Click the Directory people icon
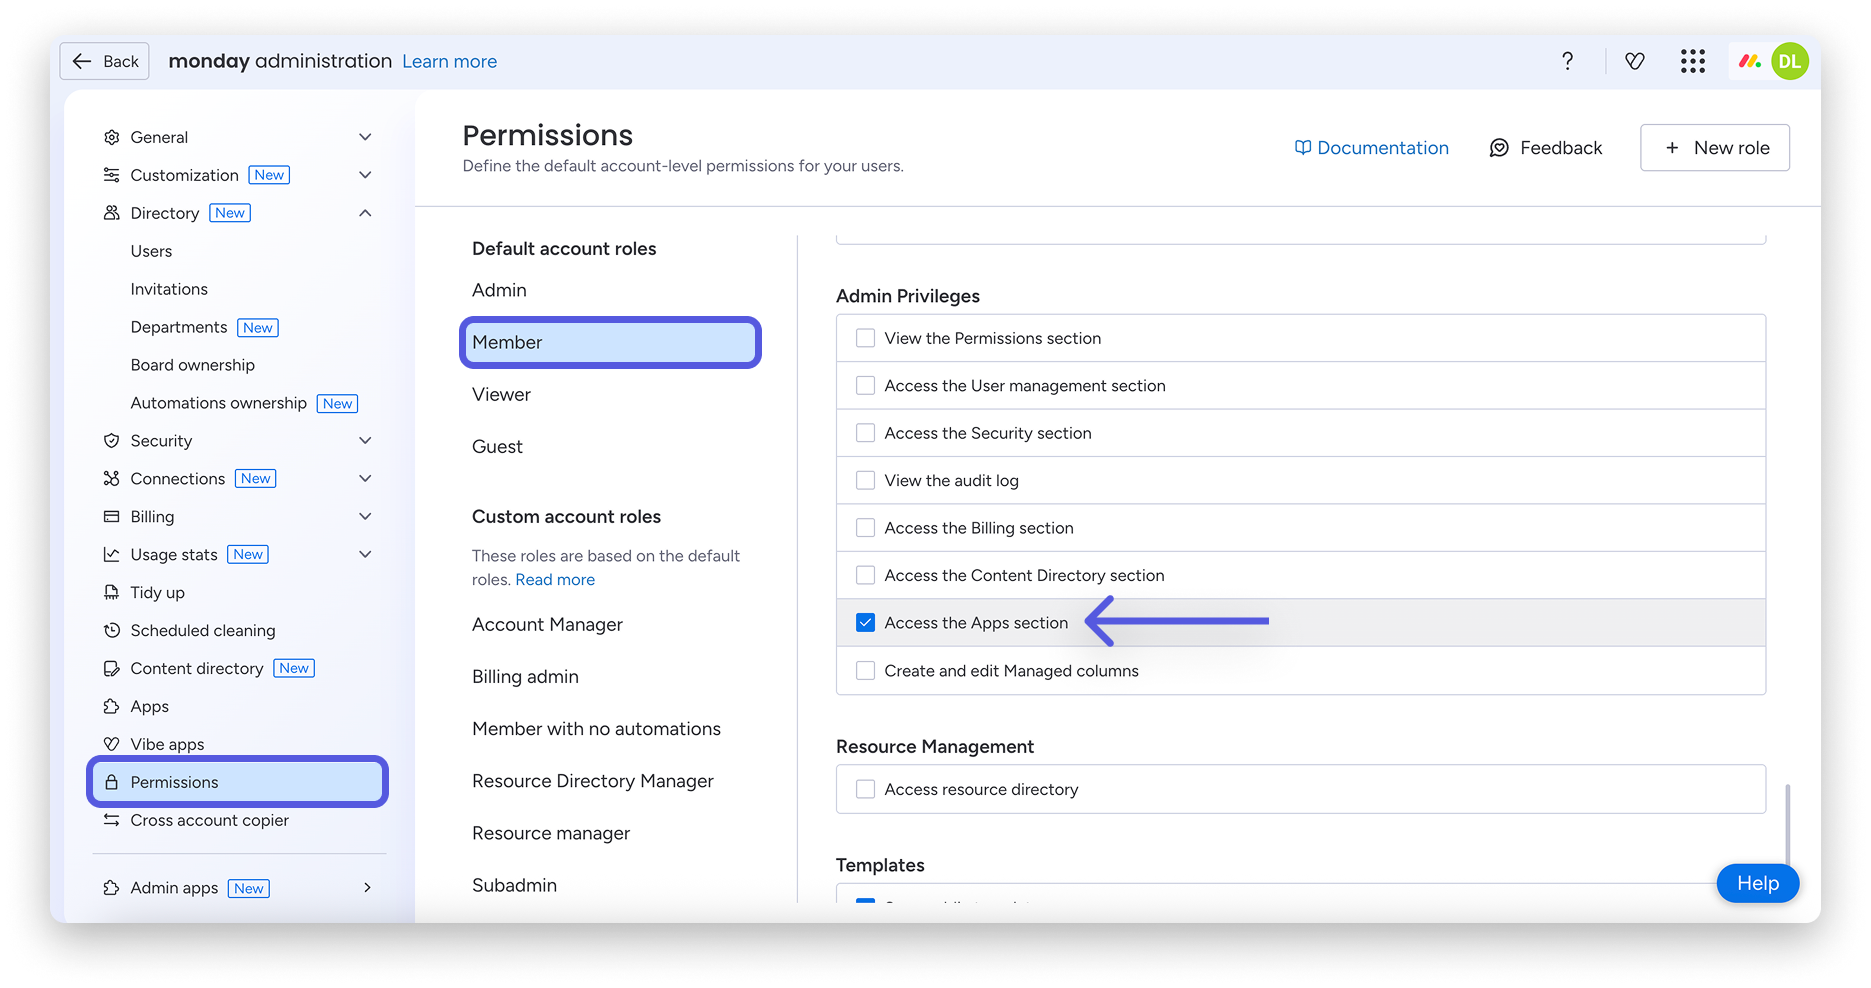 112,213
